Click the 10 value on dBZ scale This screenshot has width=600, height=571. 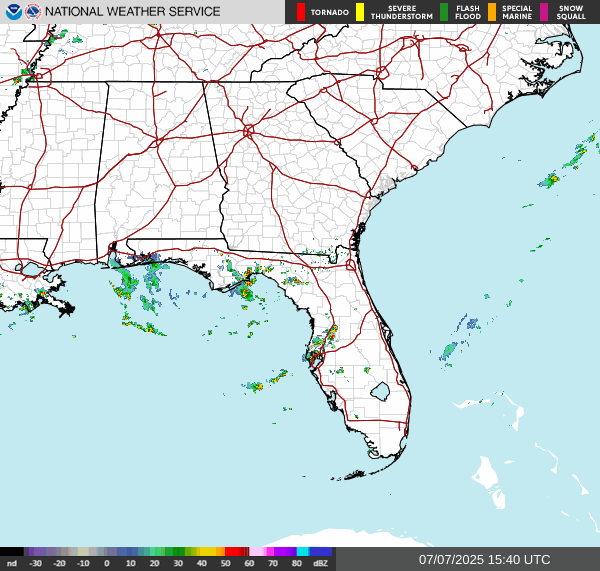[x=130, y=563]
